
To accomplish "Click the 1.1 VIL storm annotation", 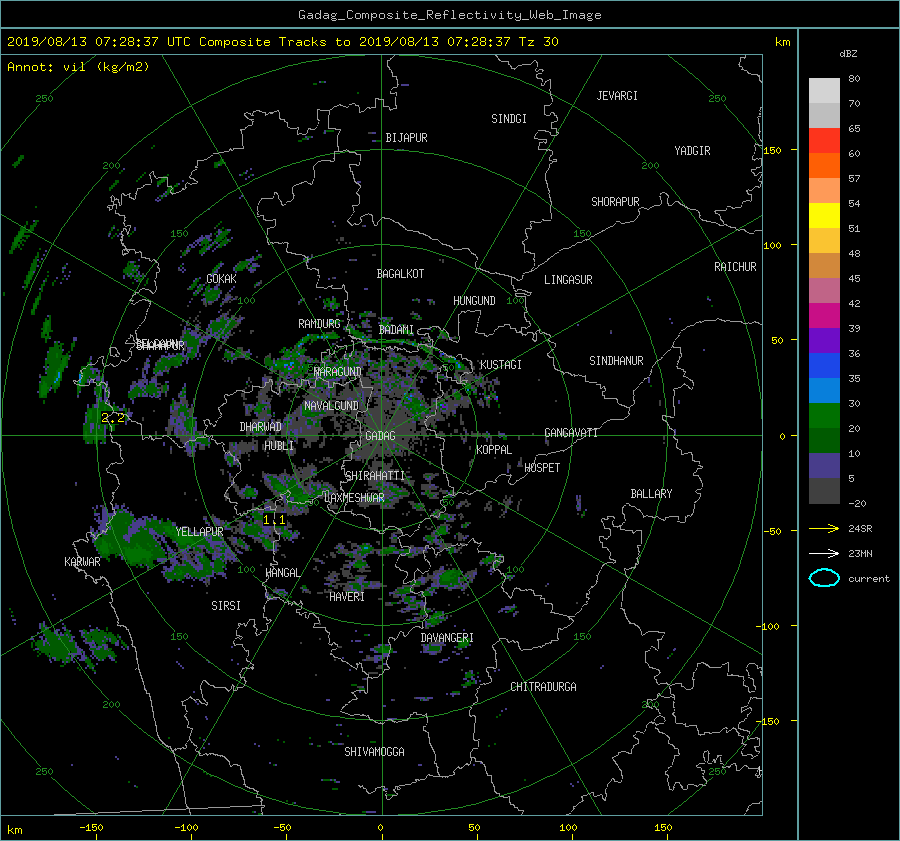I will click(274, 520).
